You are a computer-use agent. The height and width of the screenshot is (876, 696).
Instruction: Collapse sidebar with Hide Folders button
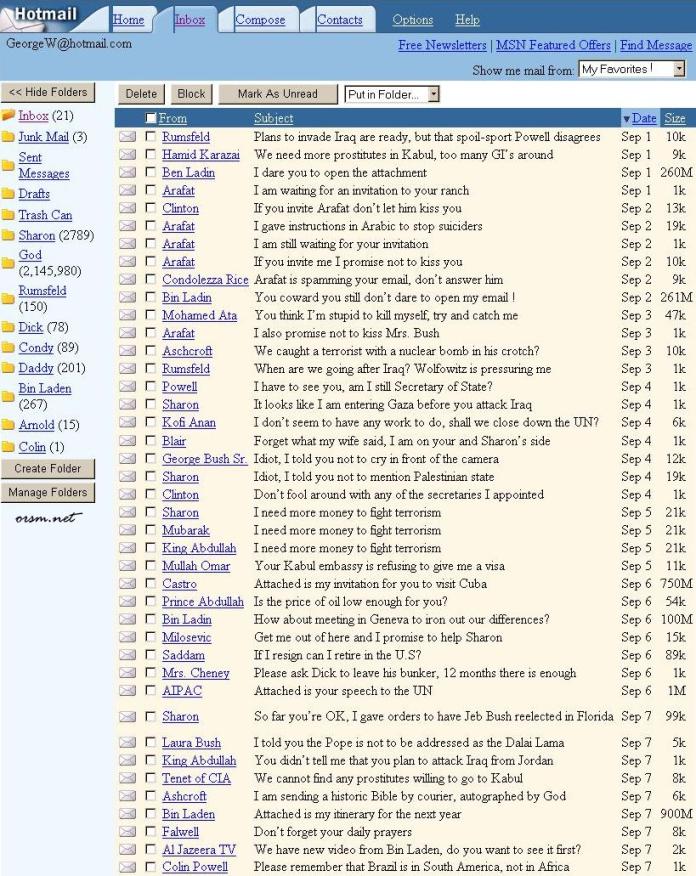coord(48,92)
